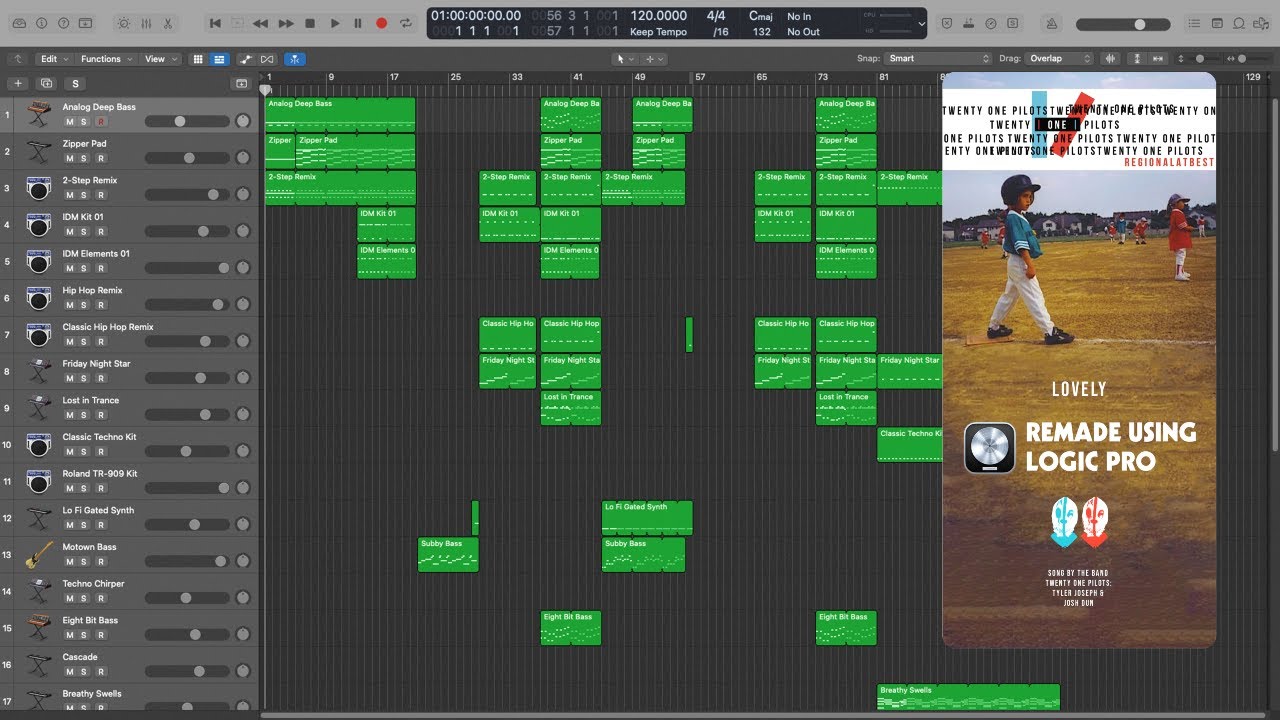Open the Edit menu in tracks area
Viewport: 1280px width, 720px height.
[53, 59]
